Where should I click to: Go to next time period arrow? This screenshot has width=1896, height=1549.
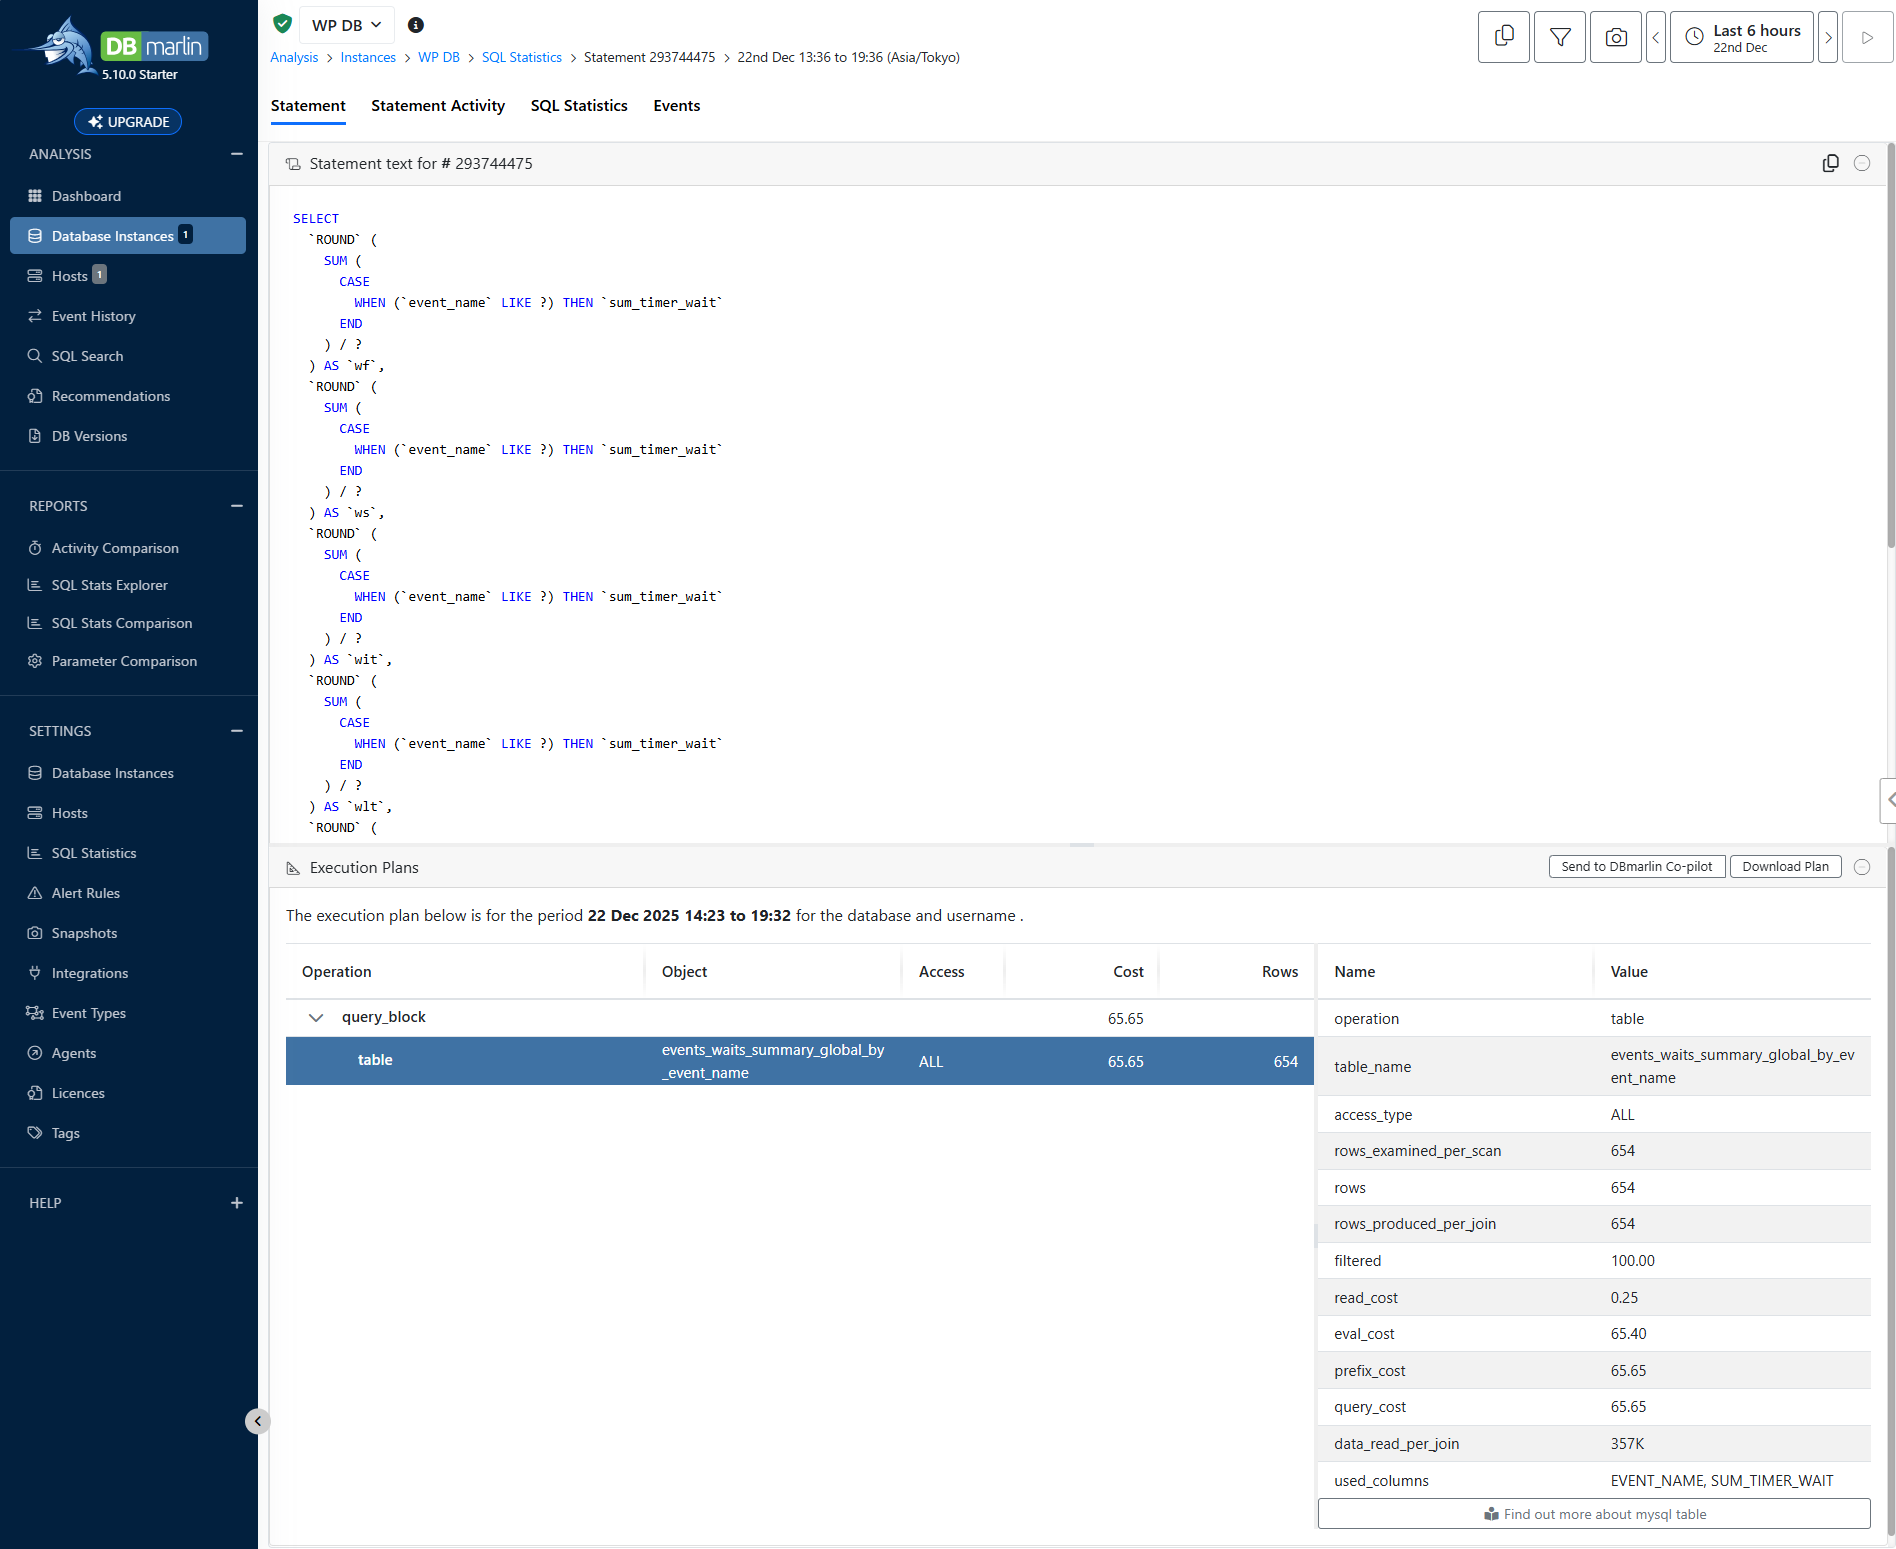click(1828, 37)
